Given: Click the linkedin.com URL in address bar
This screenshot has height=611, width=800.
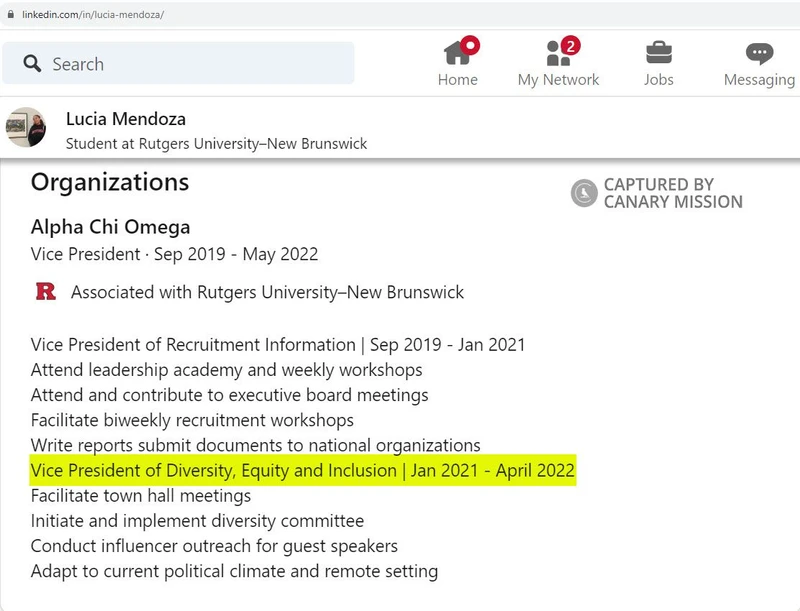Looking at the screenshot, I should (93, 14).
